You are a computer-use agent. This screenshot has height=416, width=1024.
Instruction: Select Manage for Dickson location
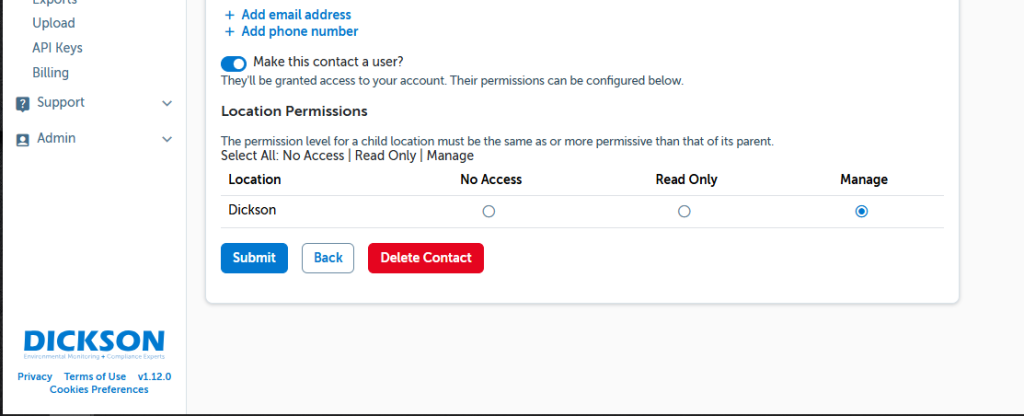pos(862,211)
